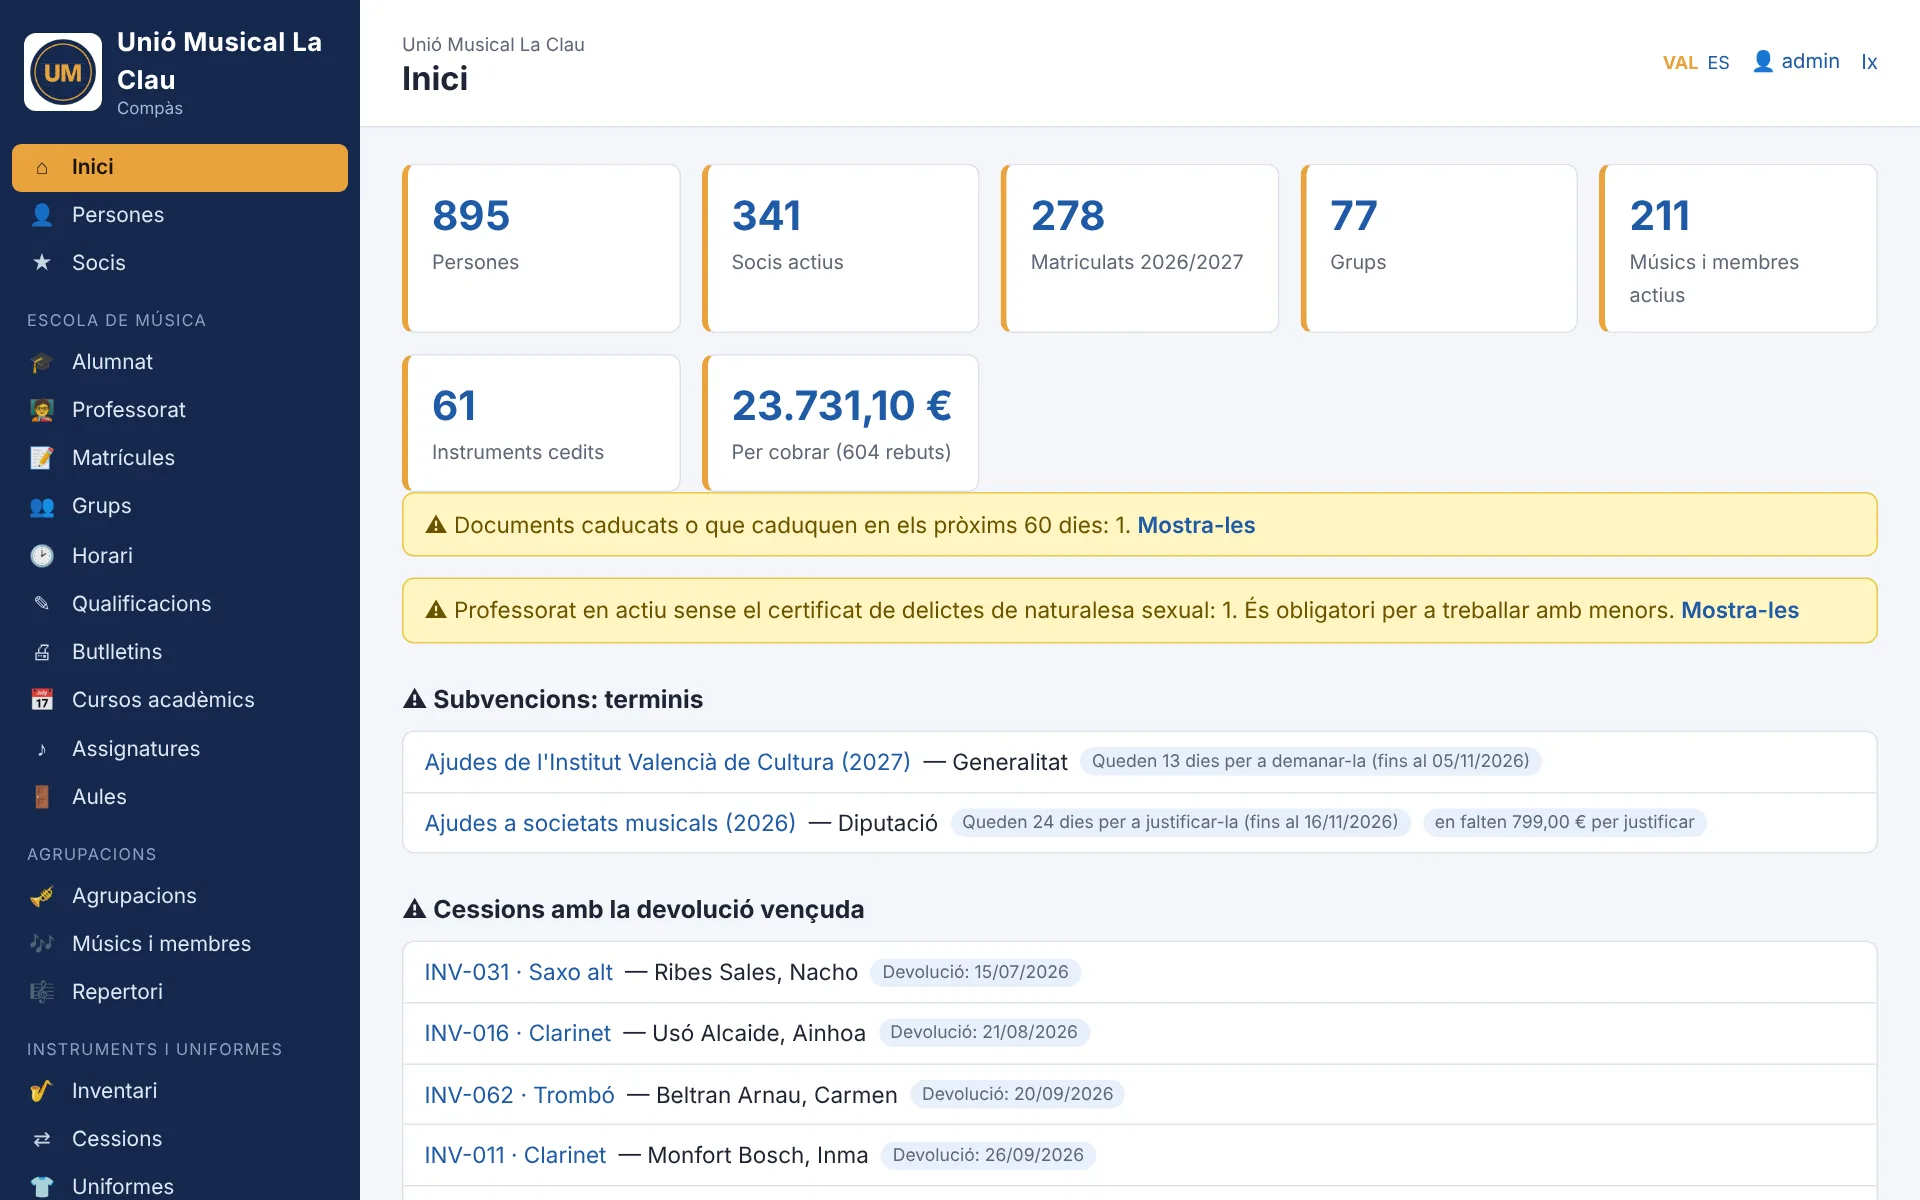This screenshot has width=1920, height=1200.
Task: Click Mostra-les in the documents caducats alert
Action: coord(1196,525)
